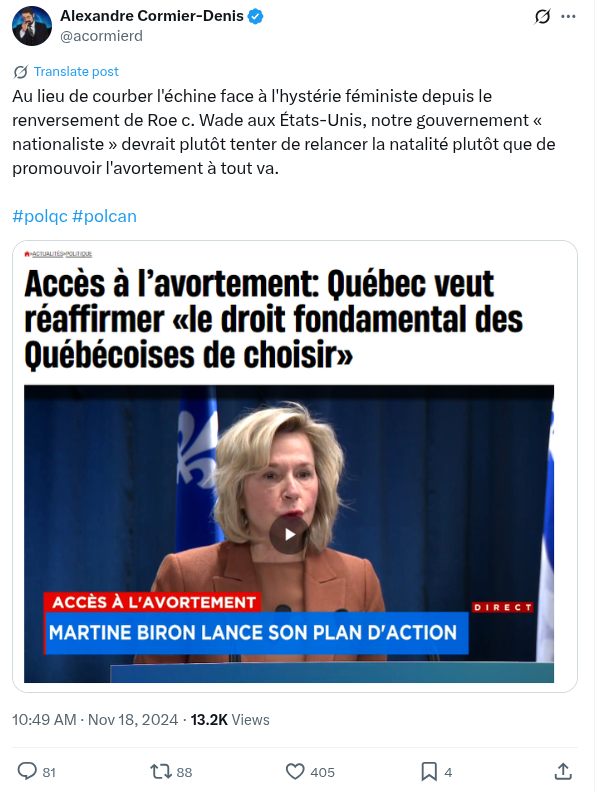Viewport: 596px width, 791px height.
Task: Open the #polqc hashtag
Action: [x=40, y=216]
